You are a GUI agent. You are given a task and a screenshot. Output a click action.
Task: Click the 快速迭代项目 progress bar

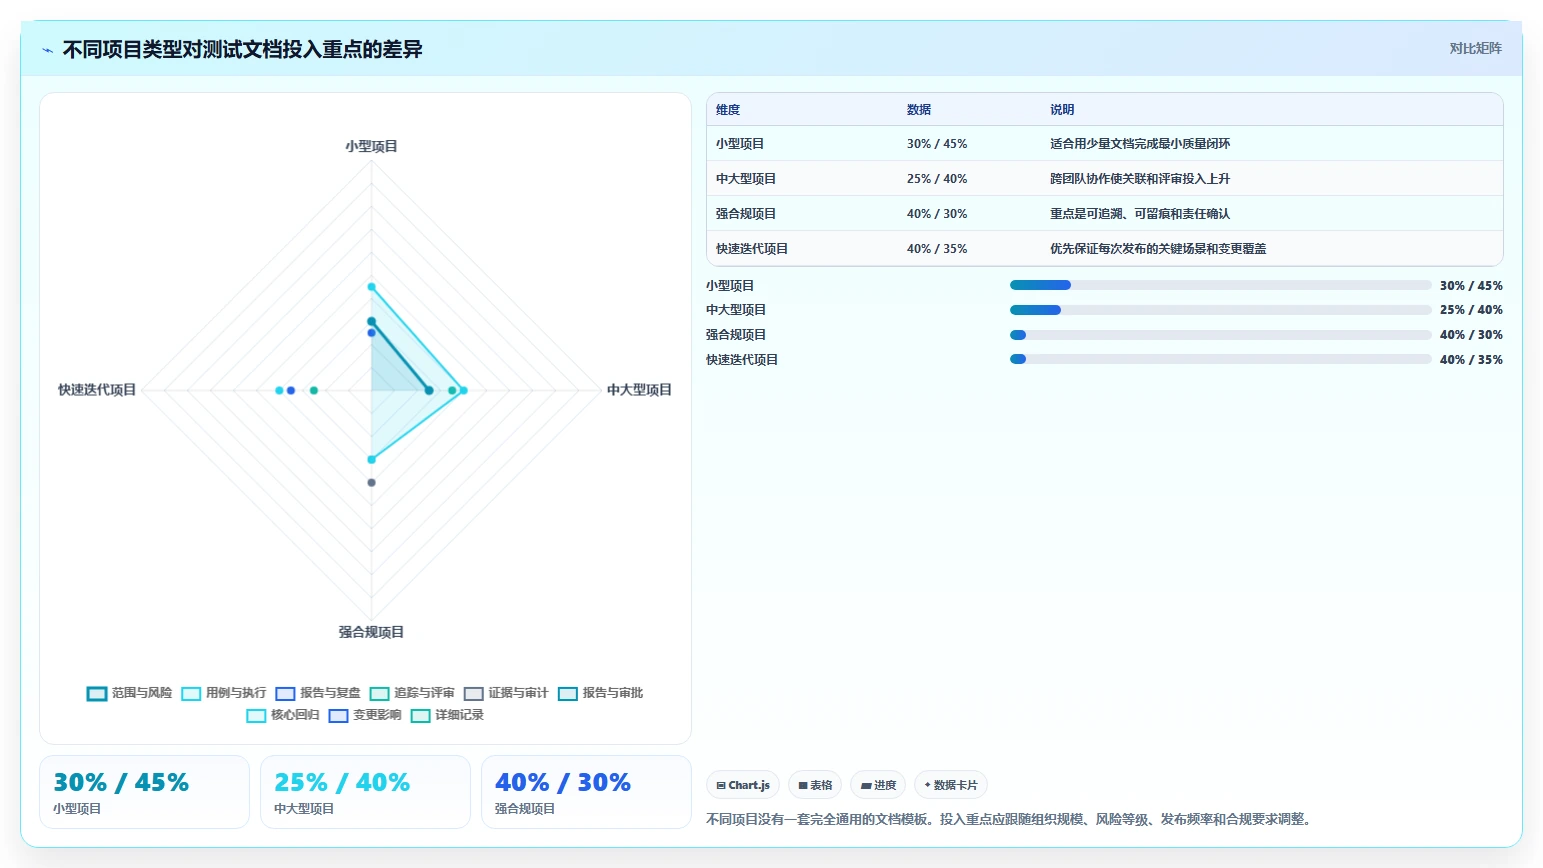point(1221,359)
